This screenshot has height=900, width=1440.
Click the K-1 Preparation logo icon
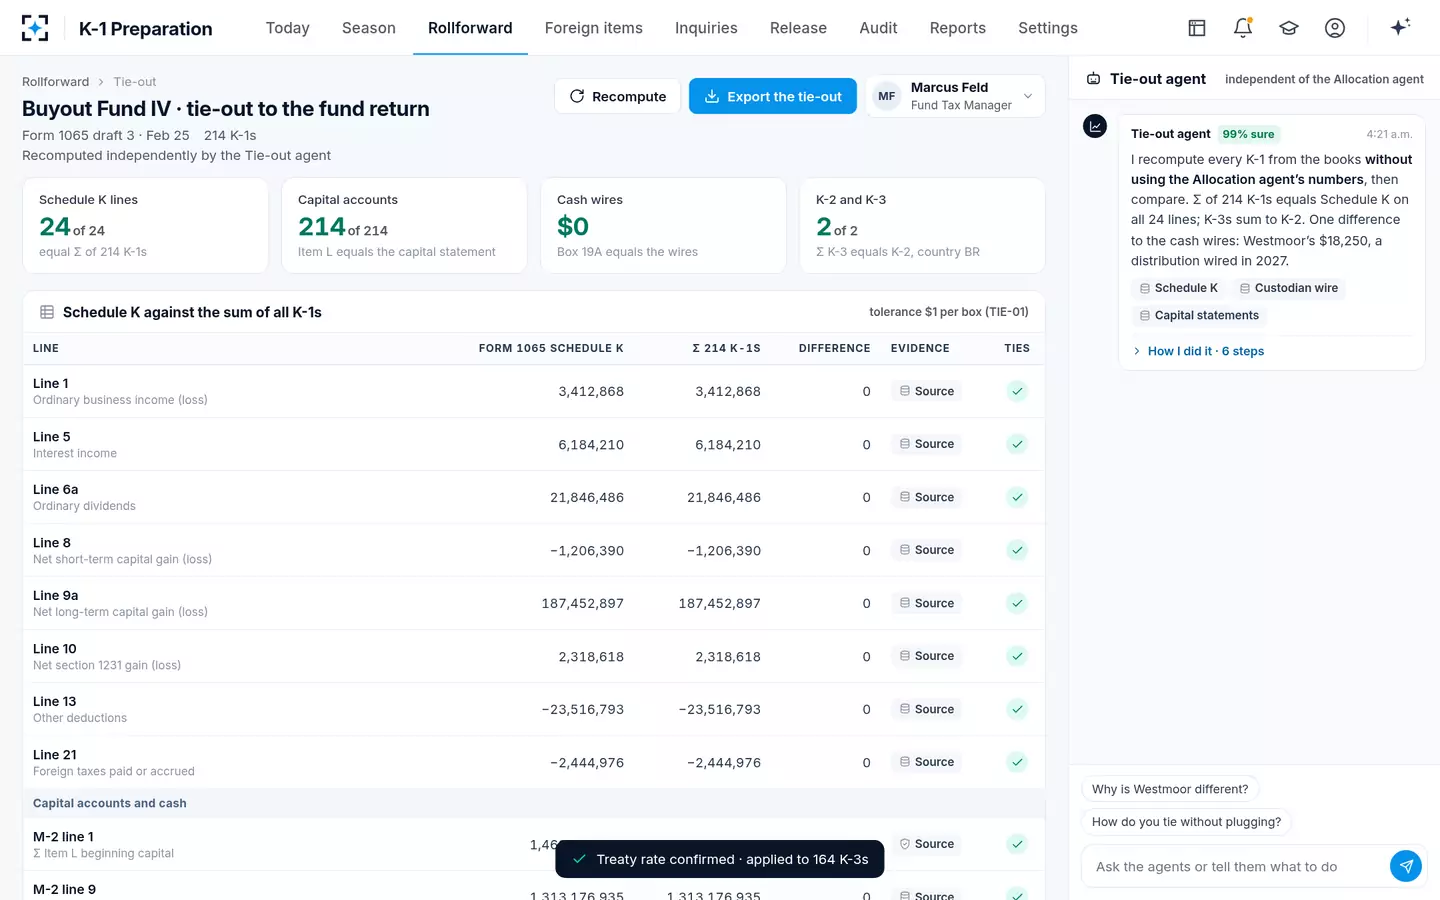point(35,28)
